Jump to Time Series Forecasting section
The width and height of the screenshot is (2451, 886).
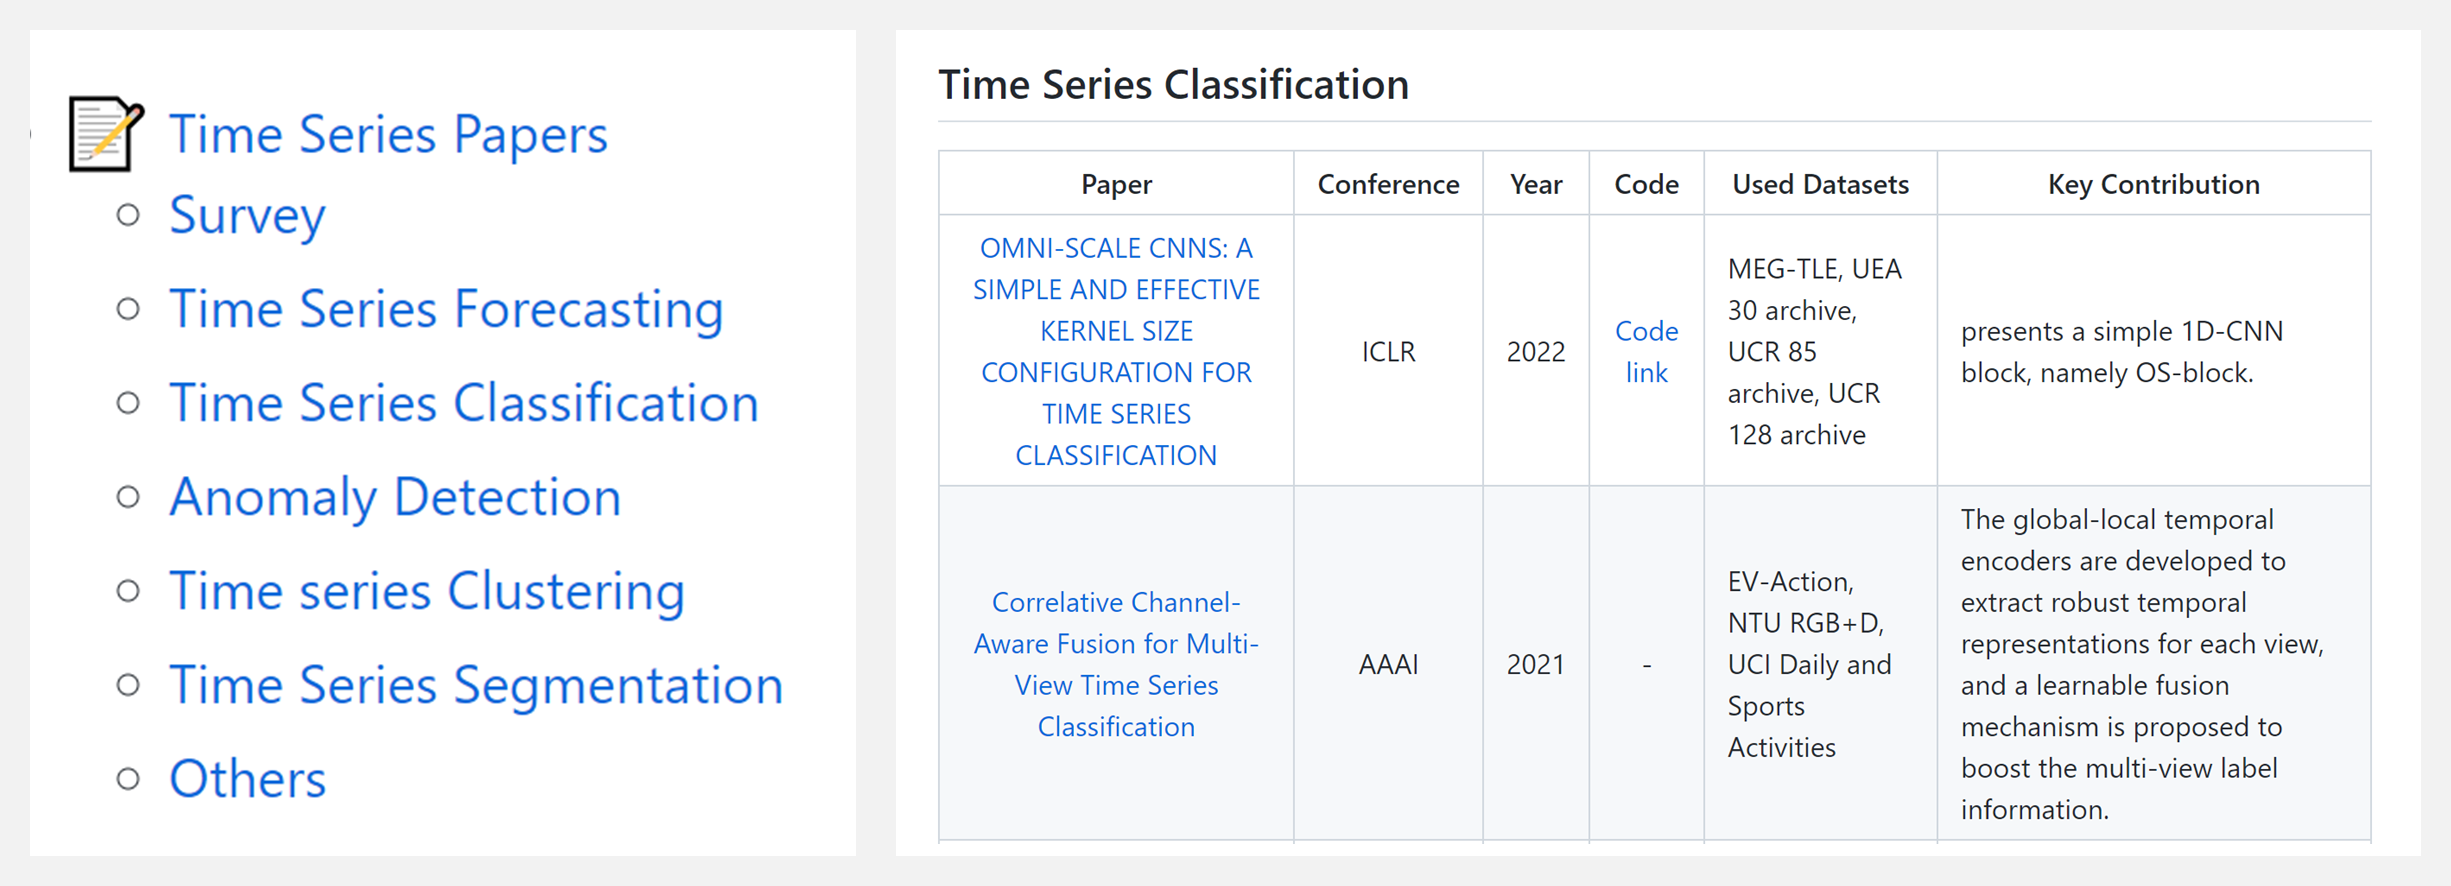[x=446, y=309]
